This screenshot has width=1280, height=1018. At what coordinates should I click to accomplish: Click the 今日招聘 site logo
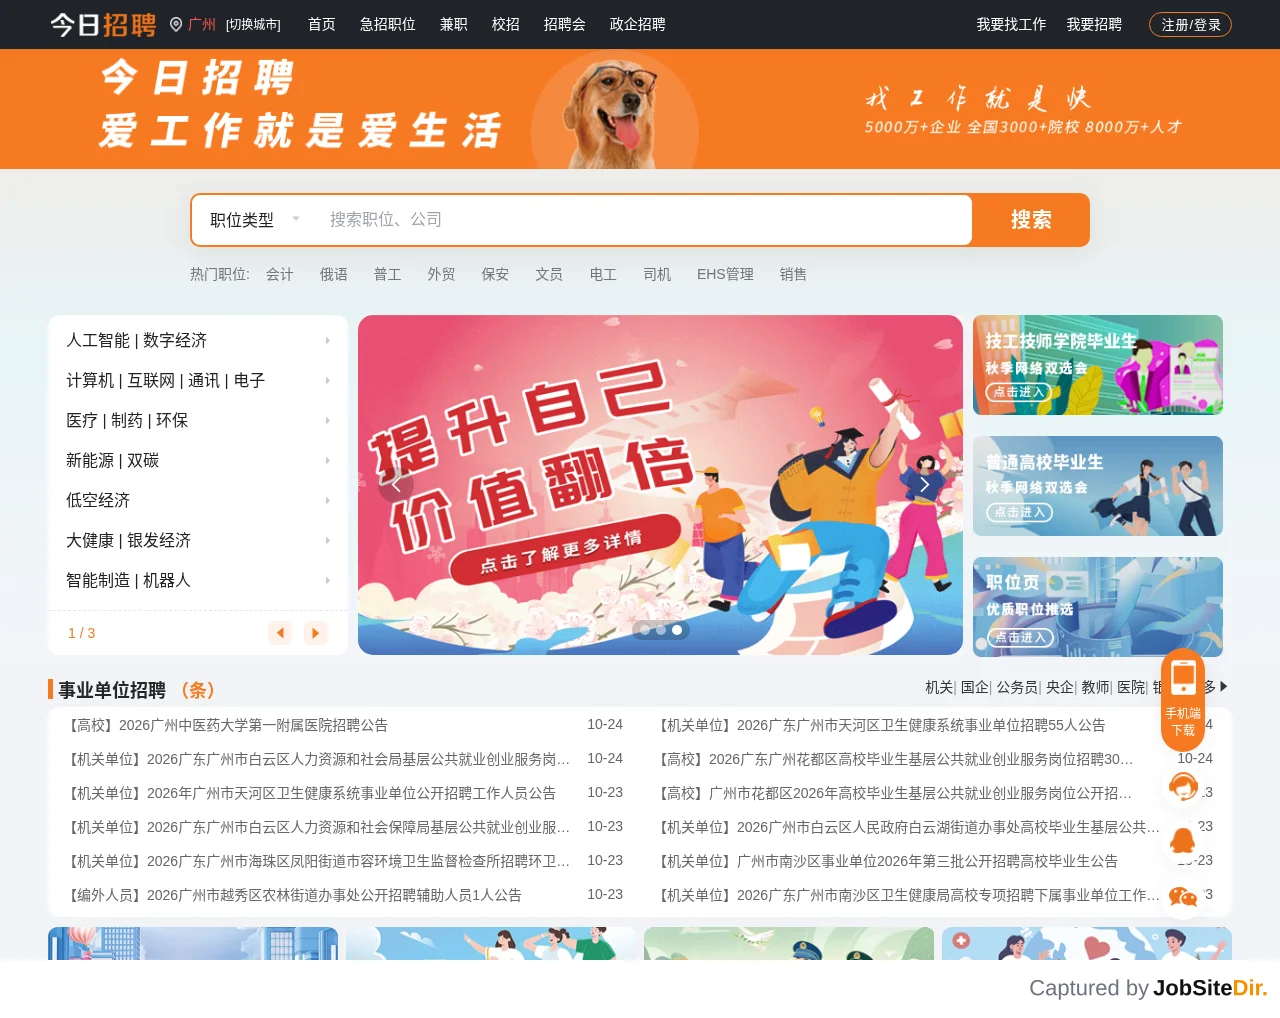pyautogui.click(x=104, y=24)
